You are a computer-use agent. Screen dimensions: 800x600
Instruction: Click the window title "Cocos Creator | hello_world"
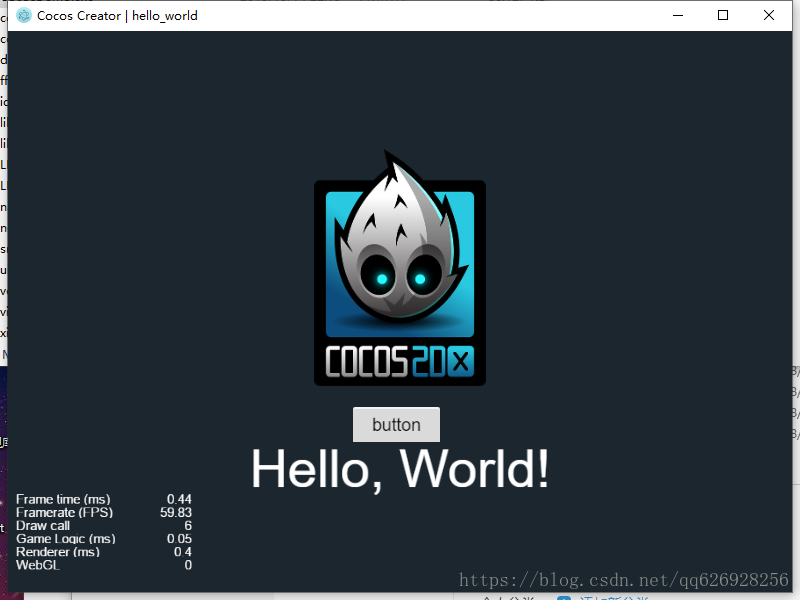point(117,16)
